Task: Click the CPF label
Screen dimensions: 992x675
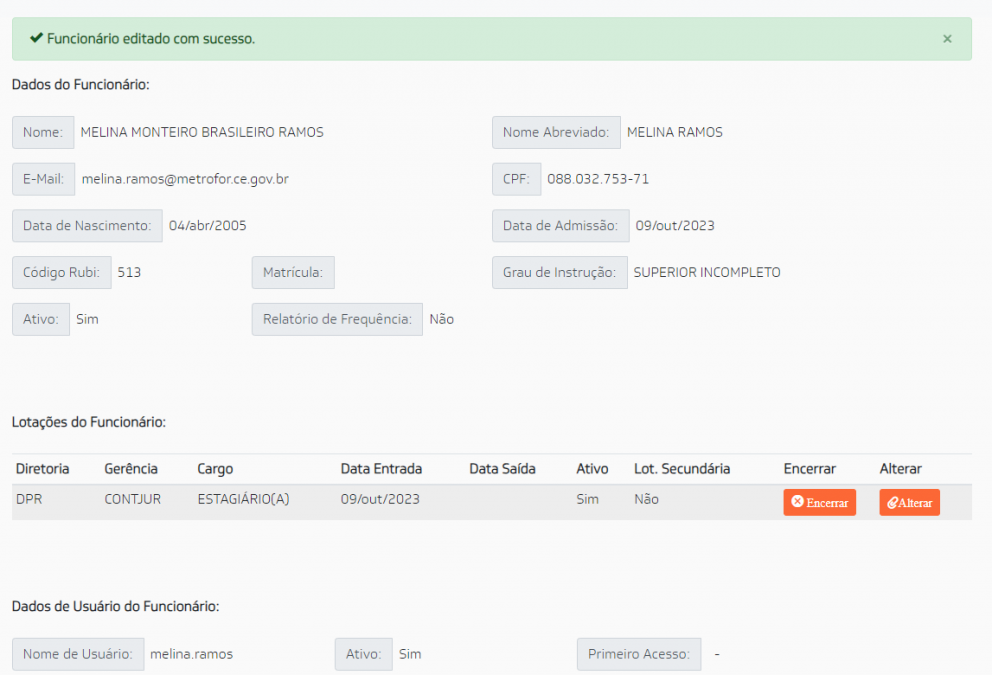Action: pos(516,179)
